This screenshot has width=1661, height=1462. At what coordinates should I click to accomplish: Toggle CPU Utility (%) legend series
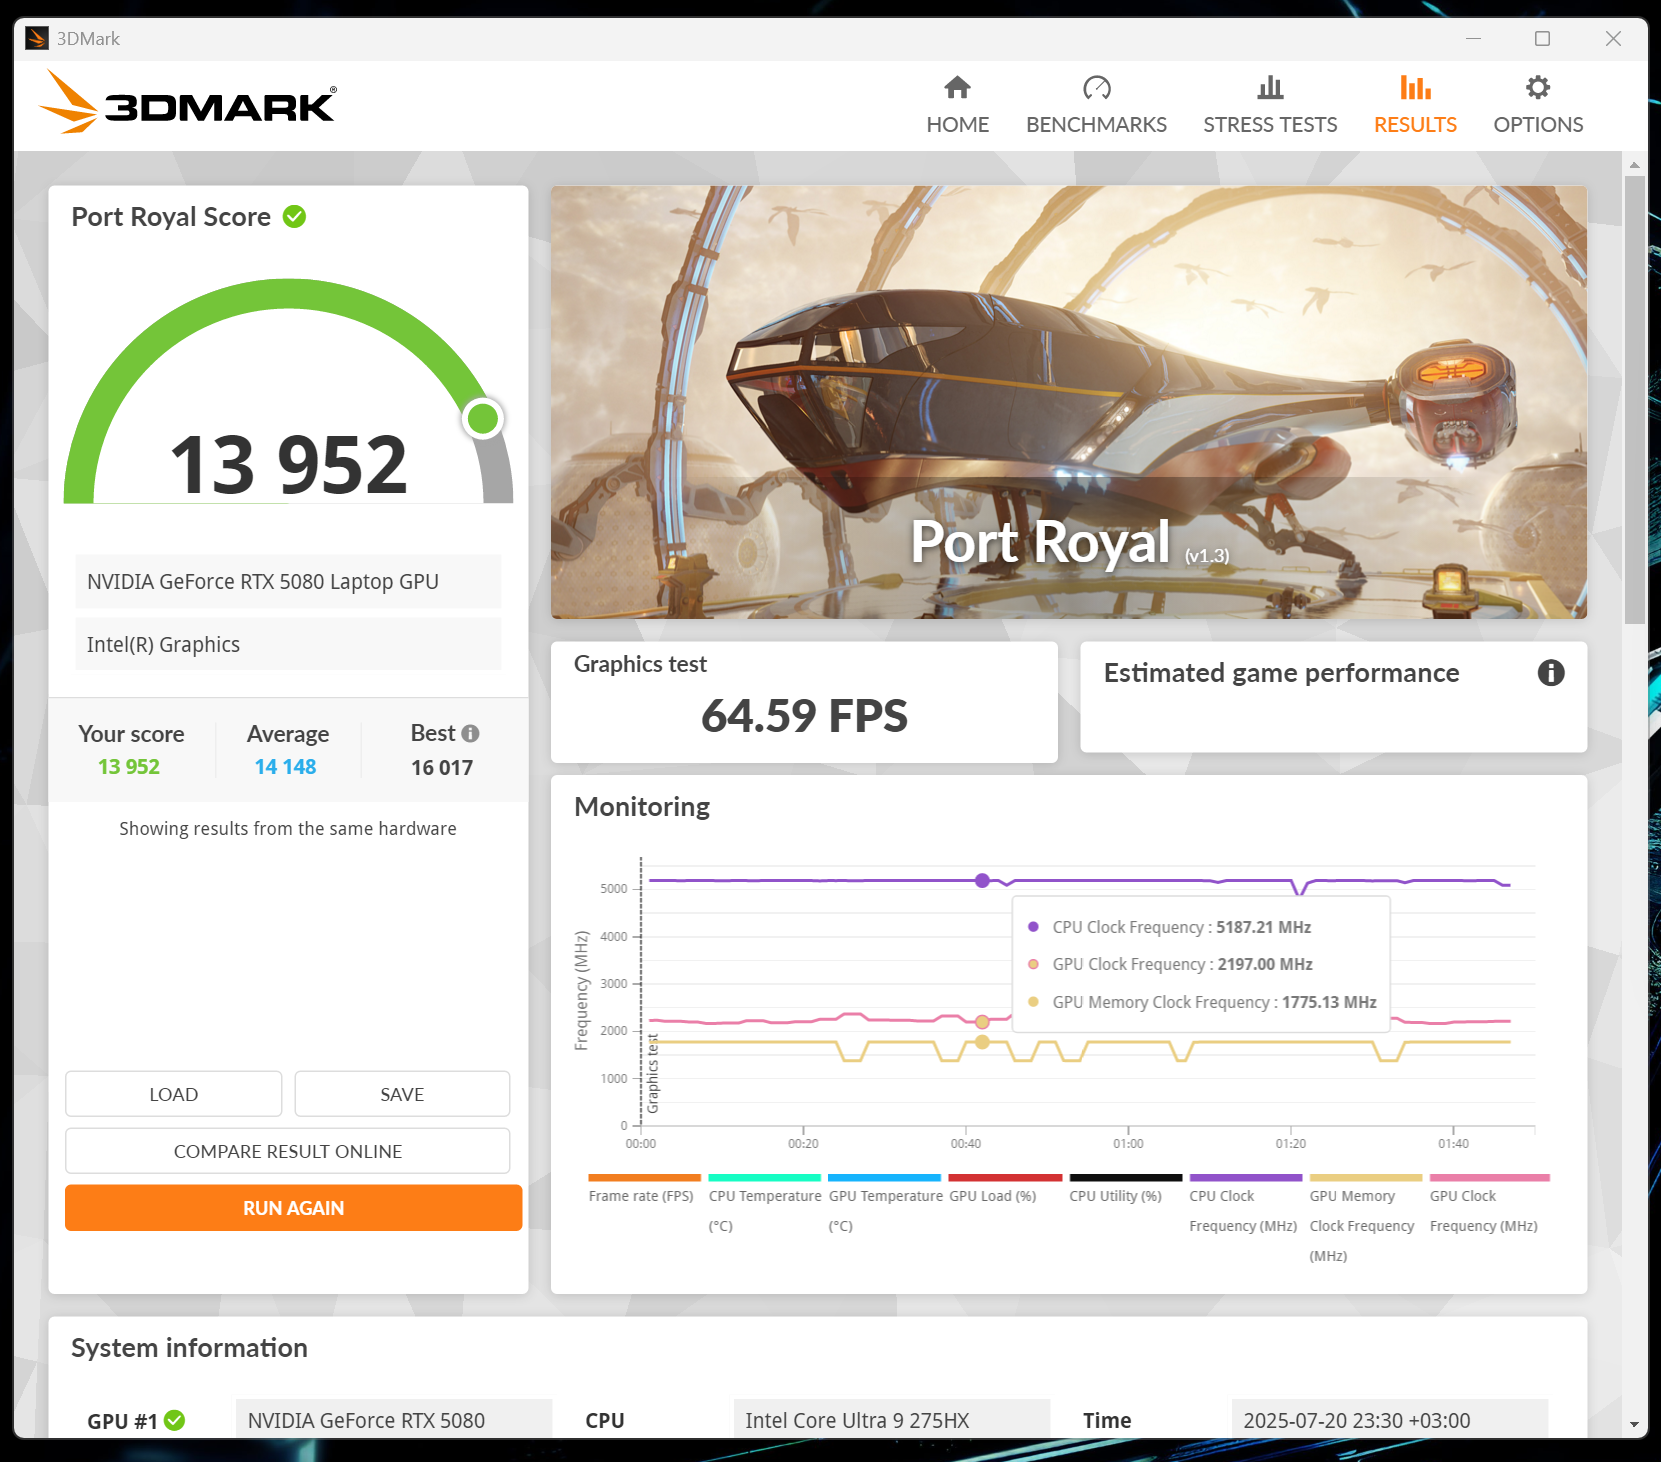[1125, 1190]
